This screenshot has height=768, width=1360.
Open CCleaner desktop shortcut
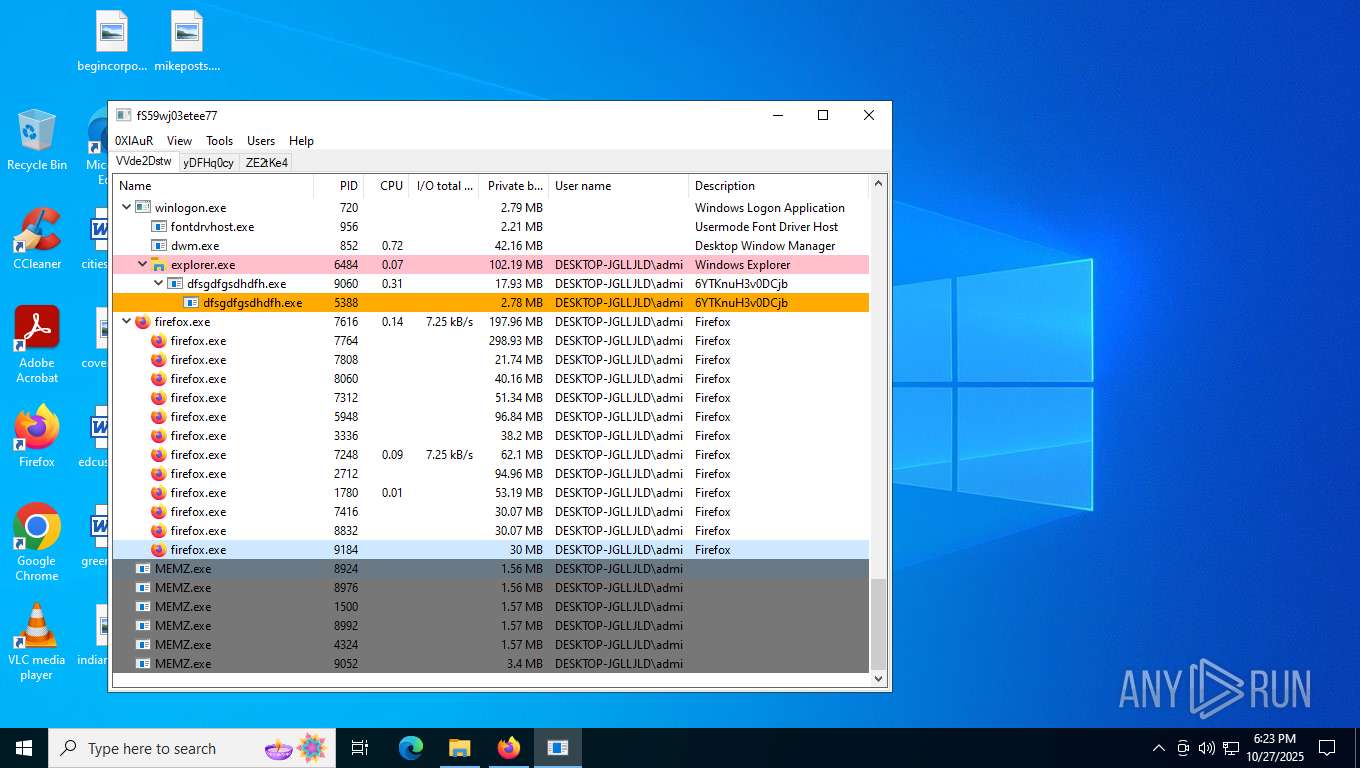[x=37, y=239]
